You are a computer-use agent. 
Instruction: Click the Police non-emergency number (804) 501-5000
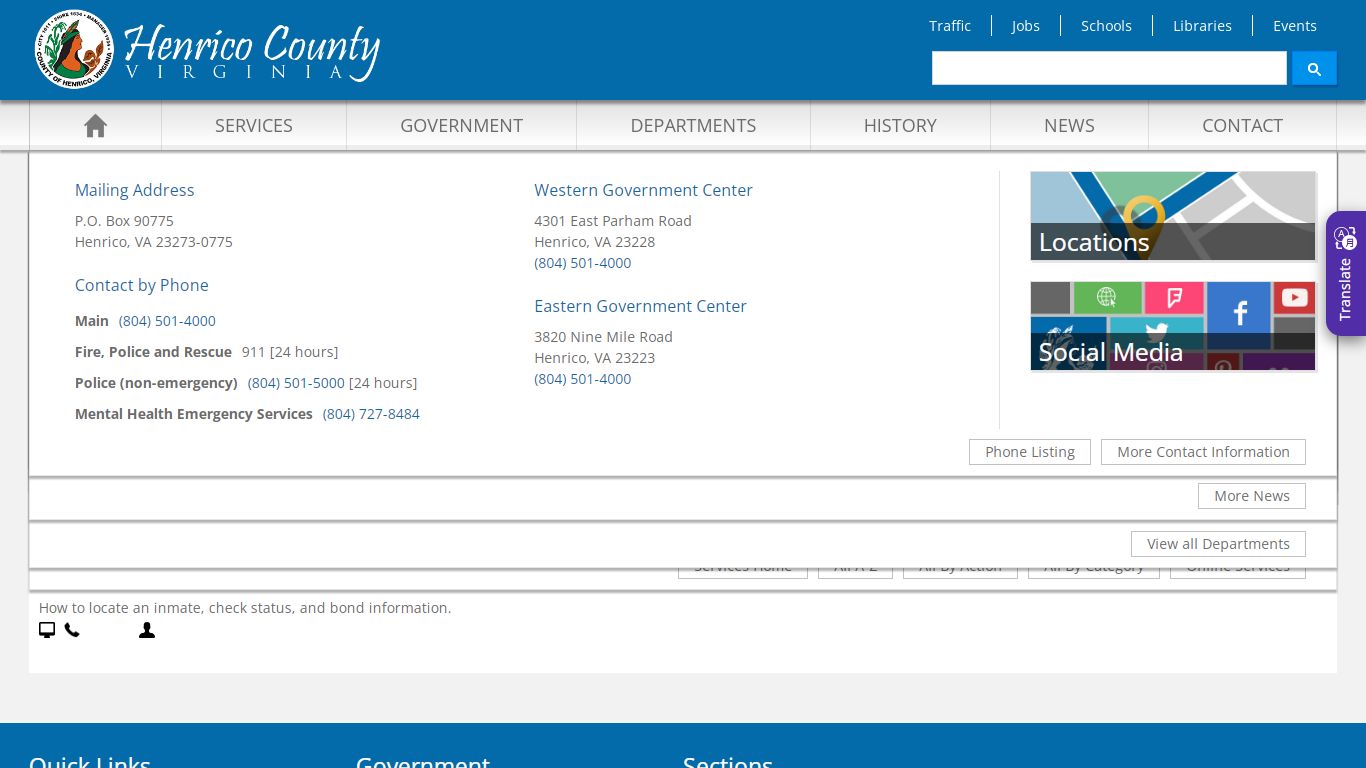[296, 383]
